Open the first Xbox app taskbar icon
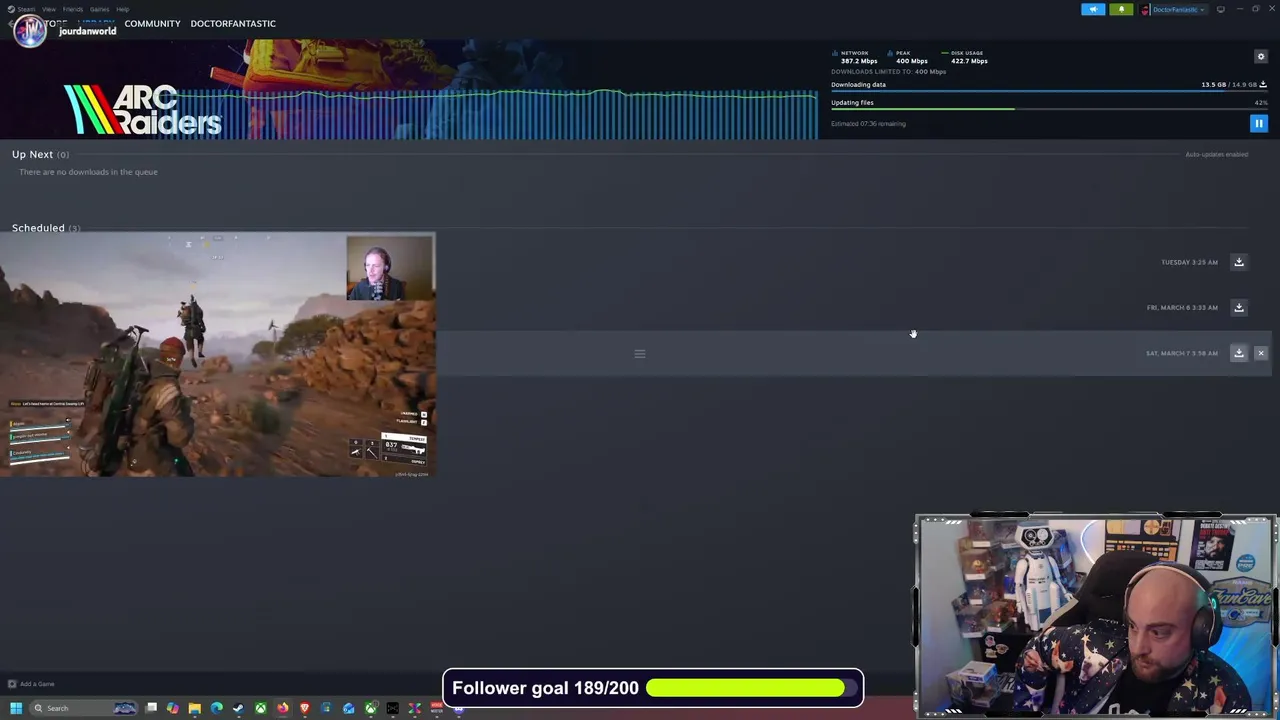 261,708
